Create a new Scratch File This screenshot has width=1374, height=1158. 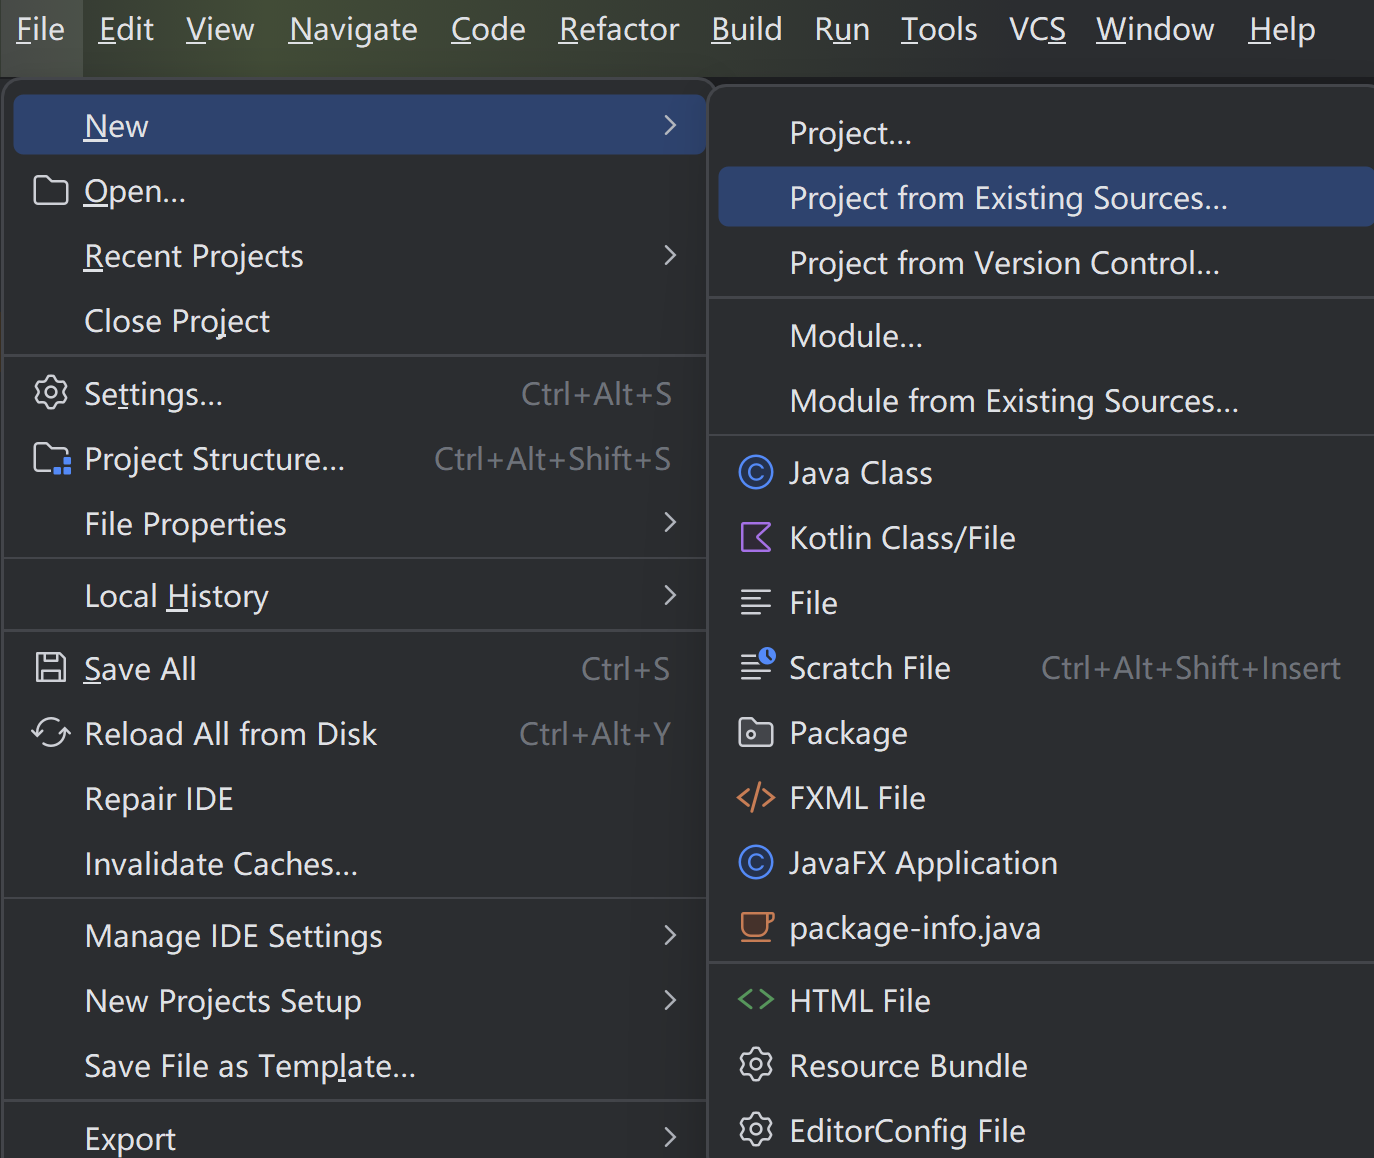(1045, 667)
